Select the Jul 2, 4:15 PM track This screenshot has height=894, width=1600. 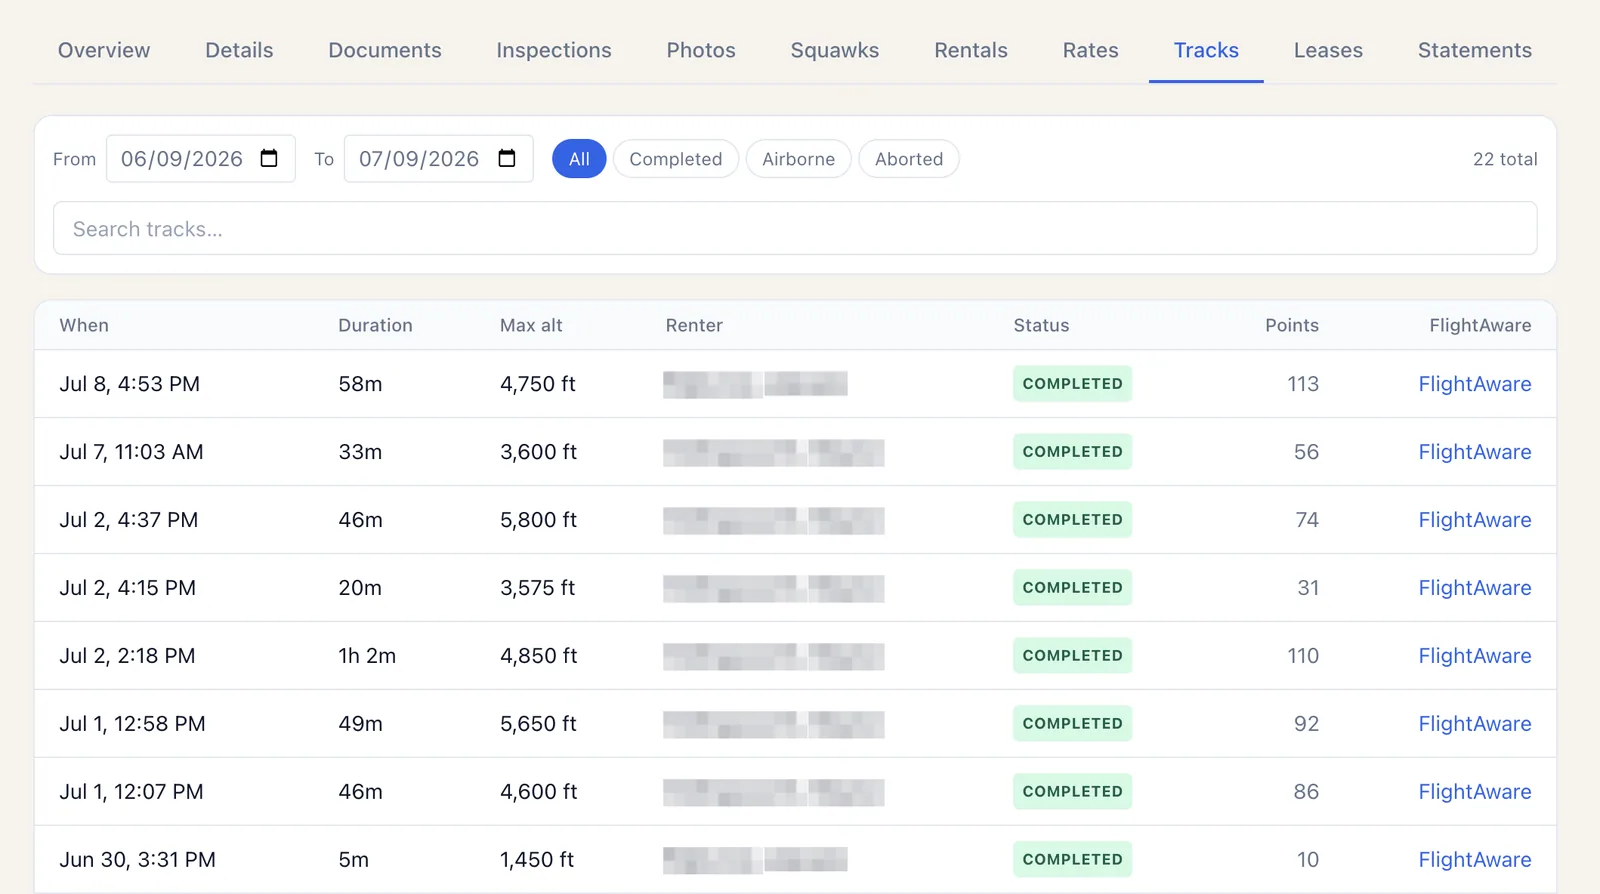(x=795, y=588)
